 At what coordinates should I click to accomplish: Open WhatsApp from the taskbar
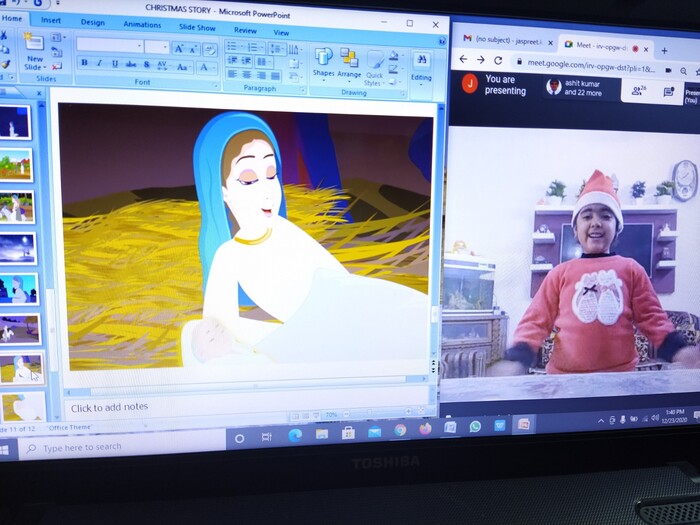pos(475,427)
